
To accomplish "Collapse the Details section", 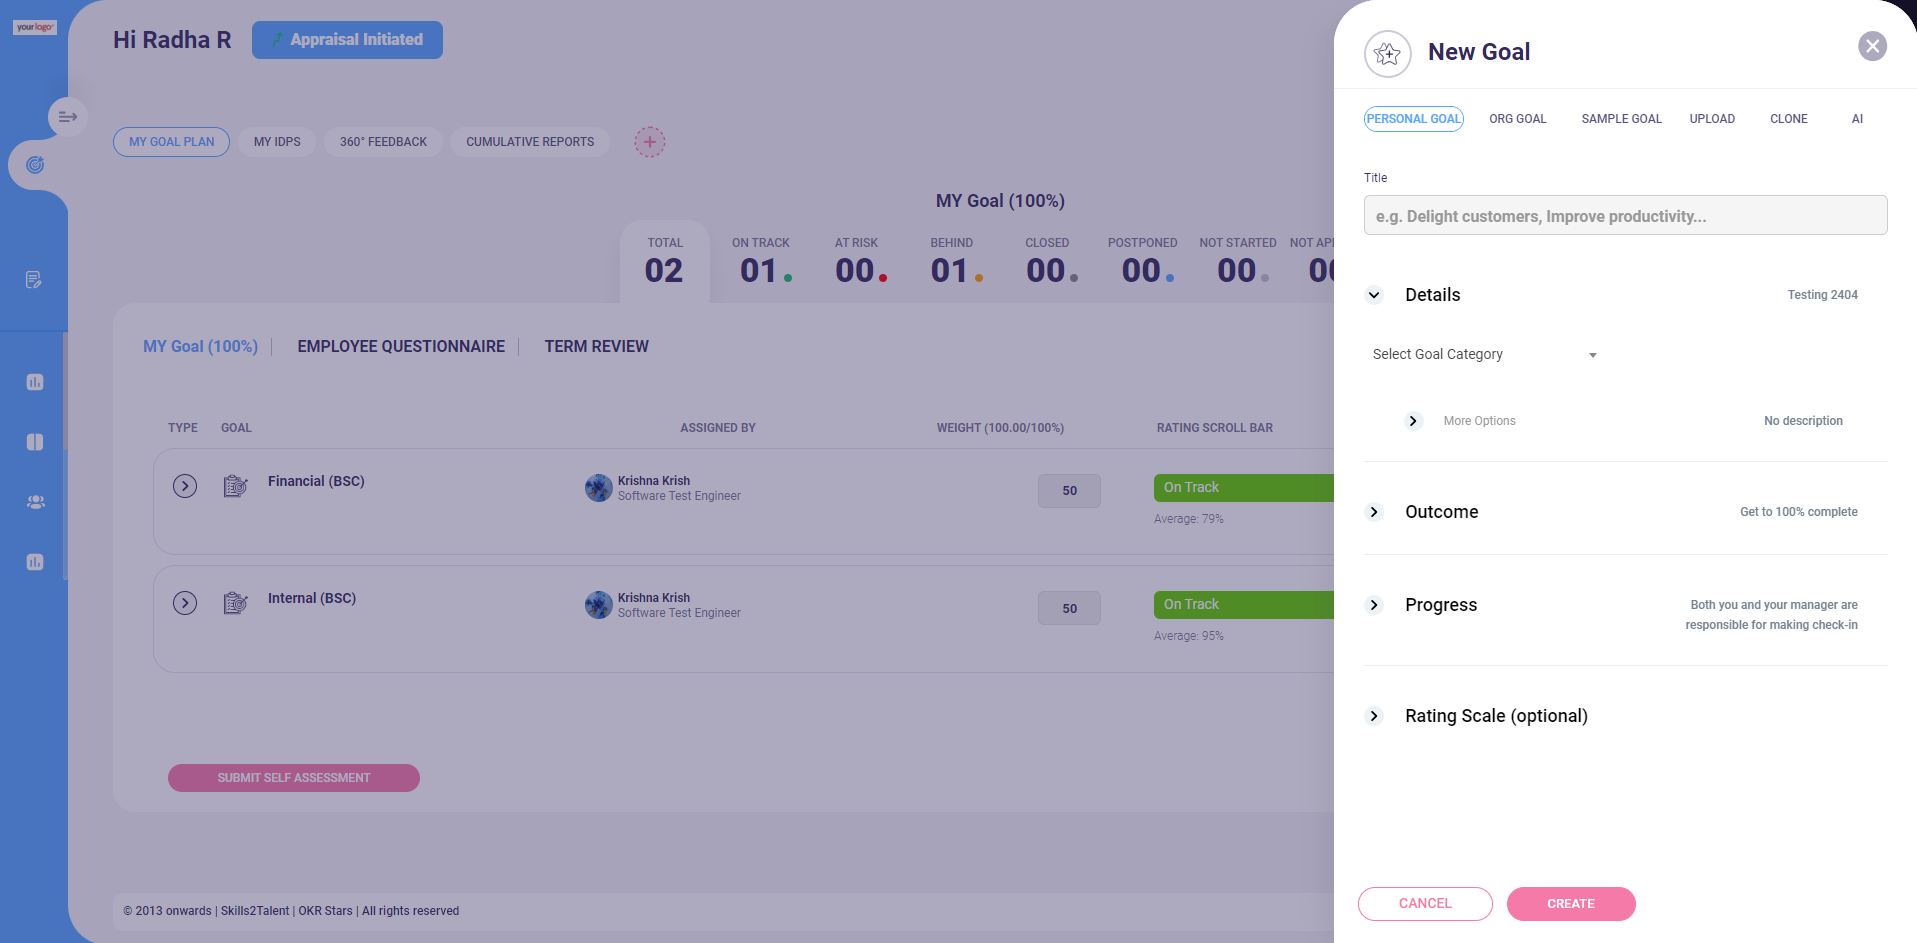I will pos(1374,295).
